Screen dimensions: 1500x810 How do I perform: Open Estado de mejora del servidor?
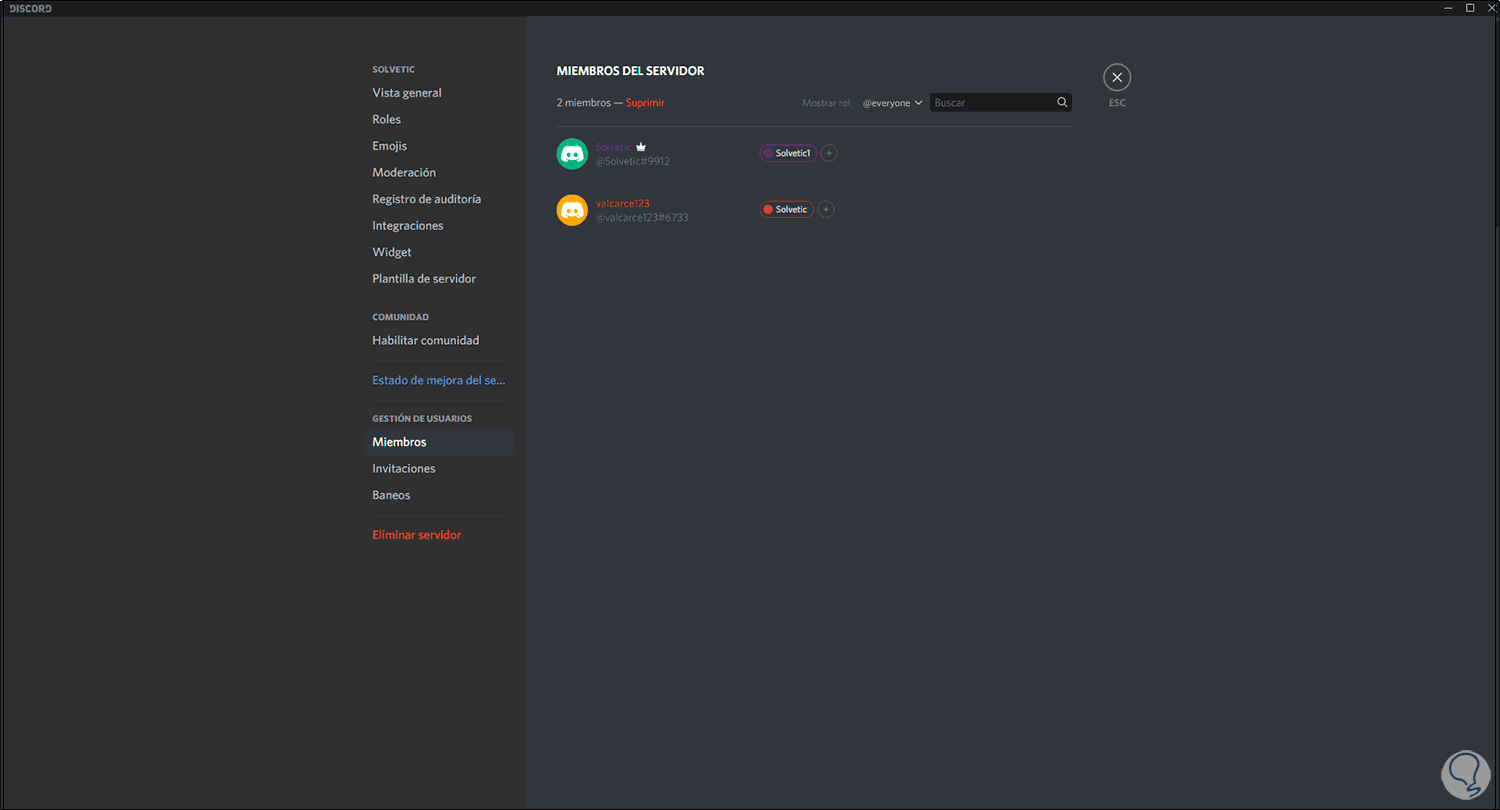pos(439,380)
